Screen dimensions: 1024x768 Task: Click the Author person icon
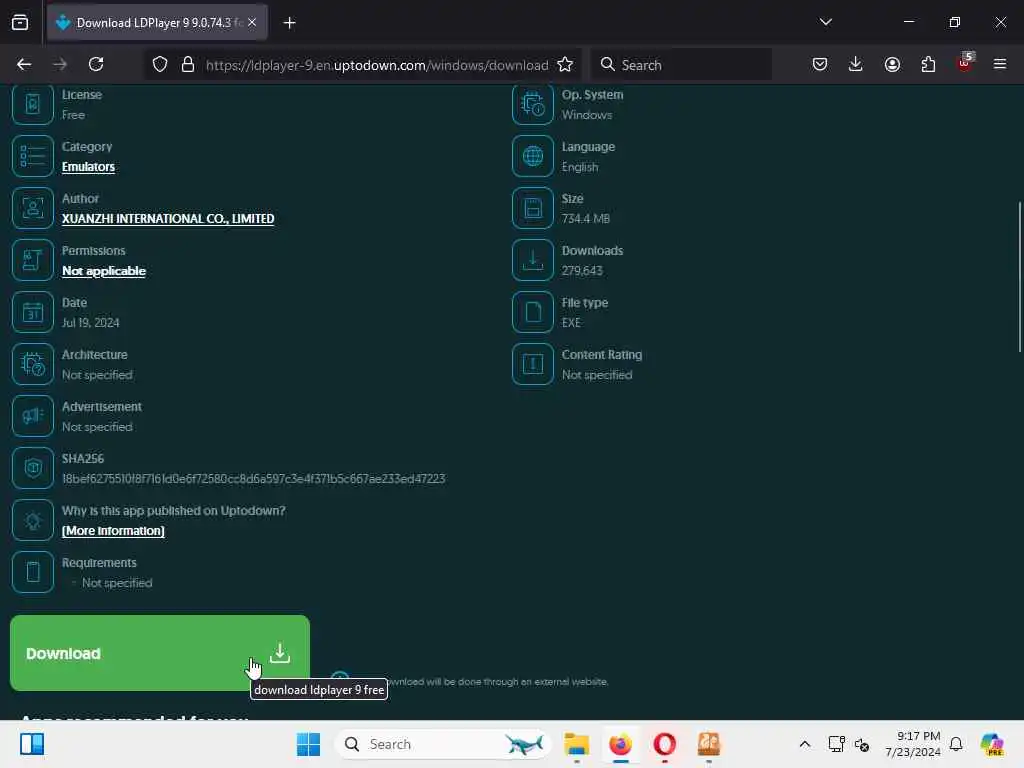(x=33, y=208)
